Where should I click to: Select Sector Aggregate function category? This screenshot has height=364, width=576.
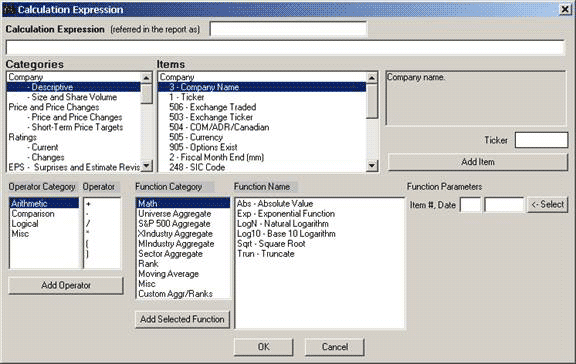[183, 254]
